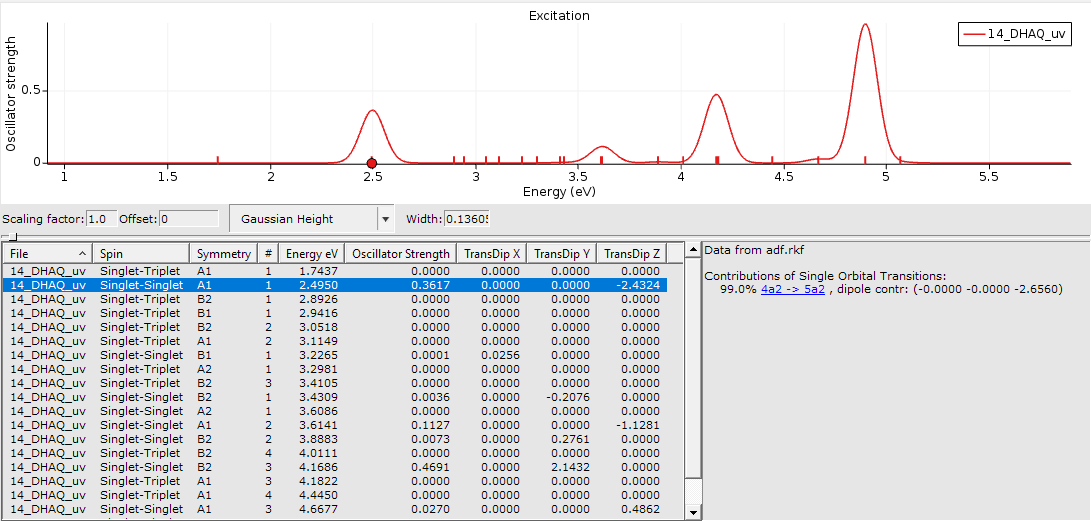Select the row with energy 4.4450
1091x521 pixels.
point(335,495)
